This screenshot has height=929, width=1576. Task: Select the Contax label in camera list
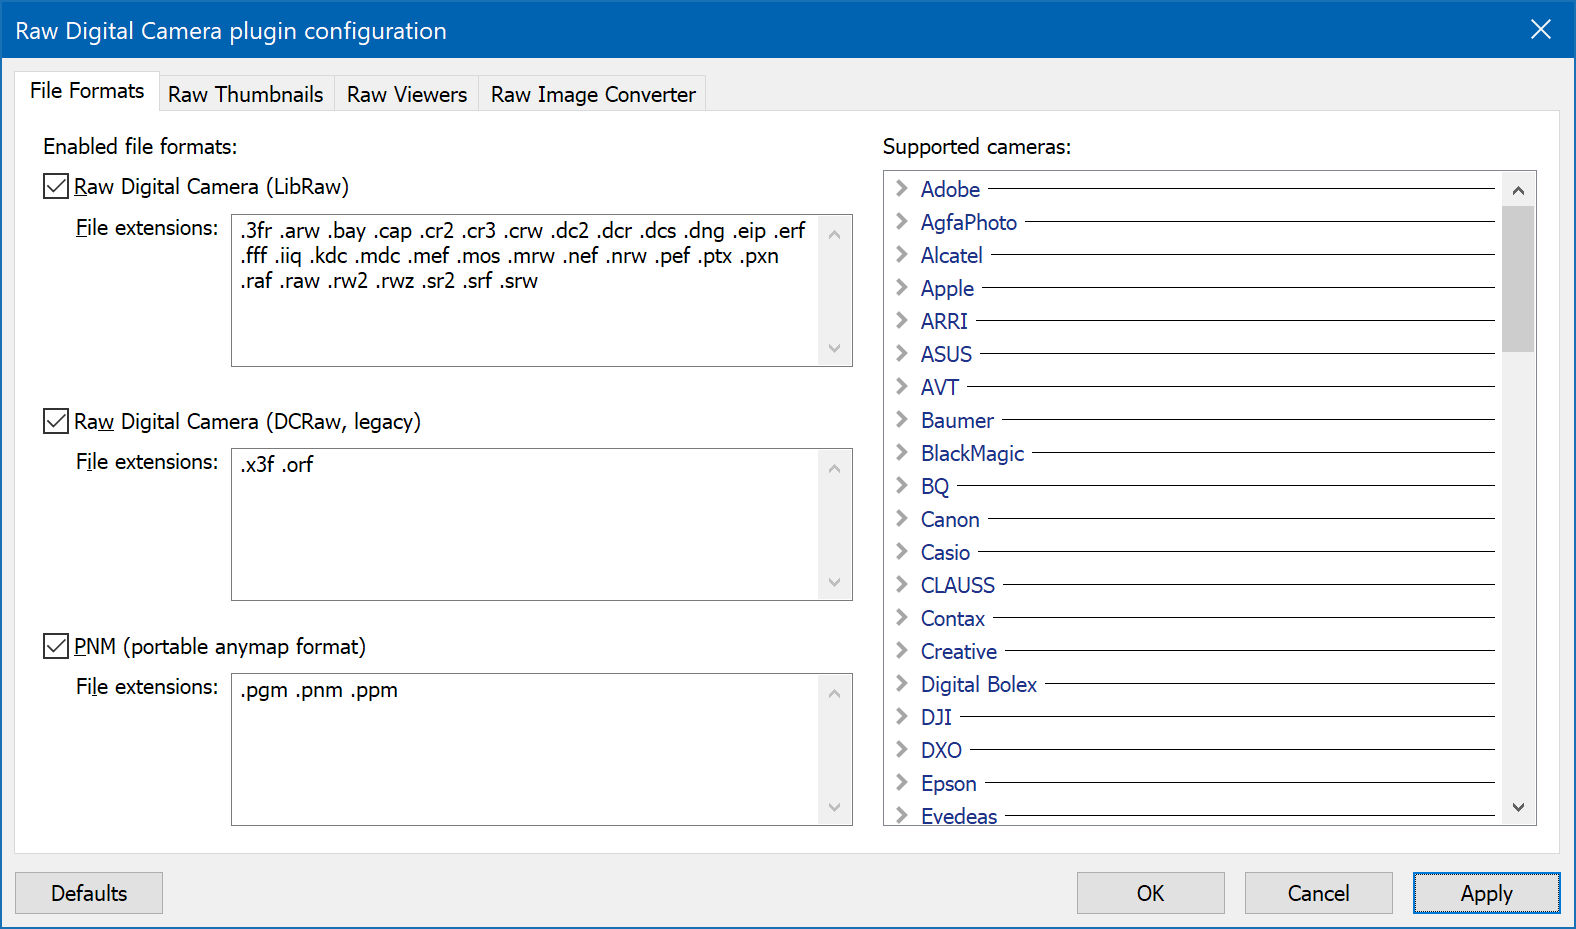click(x=952, y=618)
